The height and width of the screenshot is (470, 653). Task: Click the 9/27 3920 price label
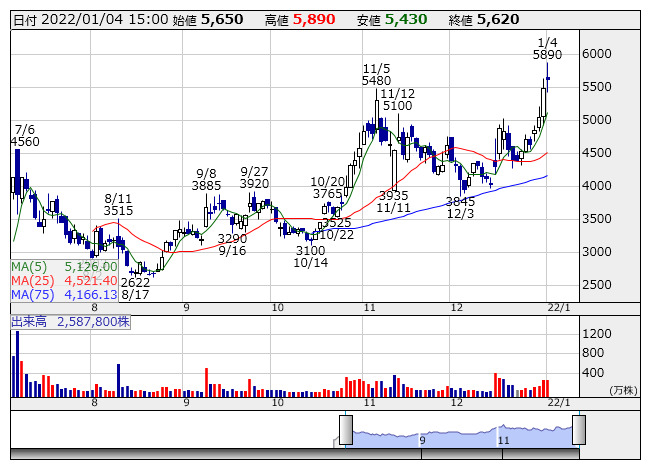[x=254, y=178]
